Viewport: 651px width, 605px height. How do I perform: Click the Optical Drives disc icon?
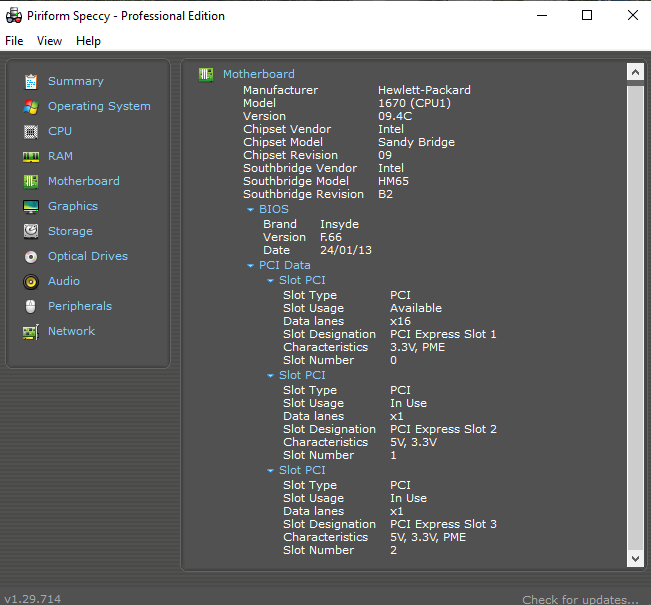[x=30, y=256]
